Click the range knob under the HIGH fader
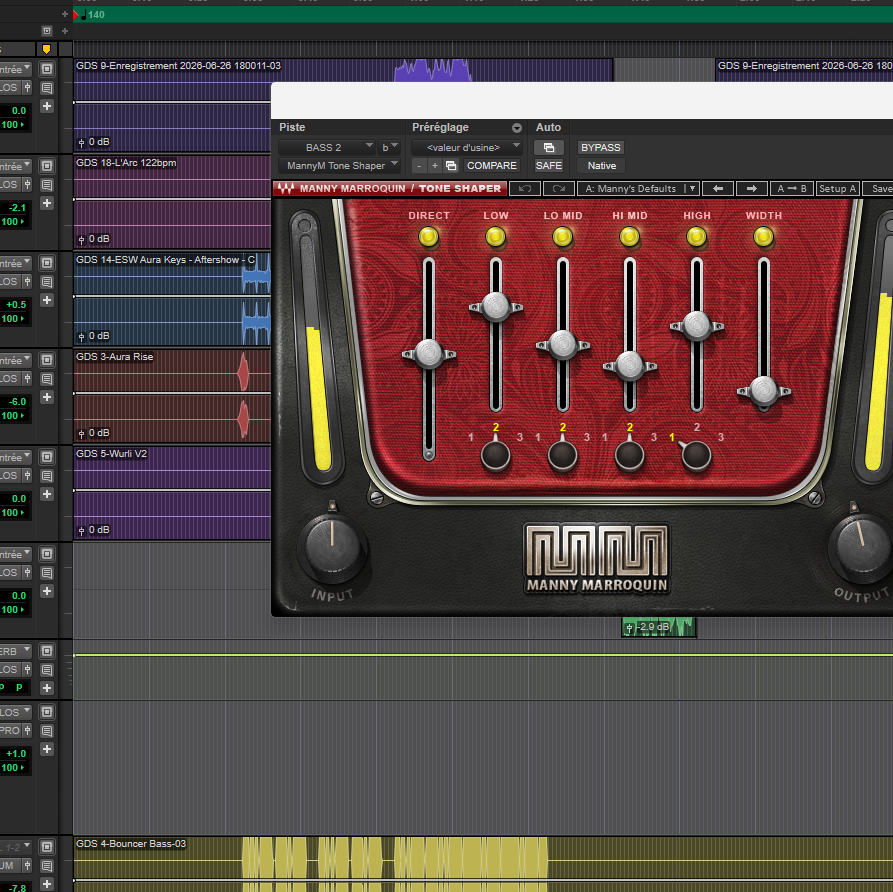Image resolution: width=893 pixels, height=892 pixels. pos(697,455)
